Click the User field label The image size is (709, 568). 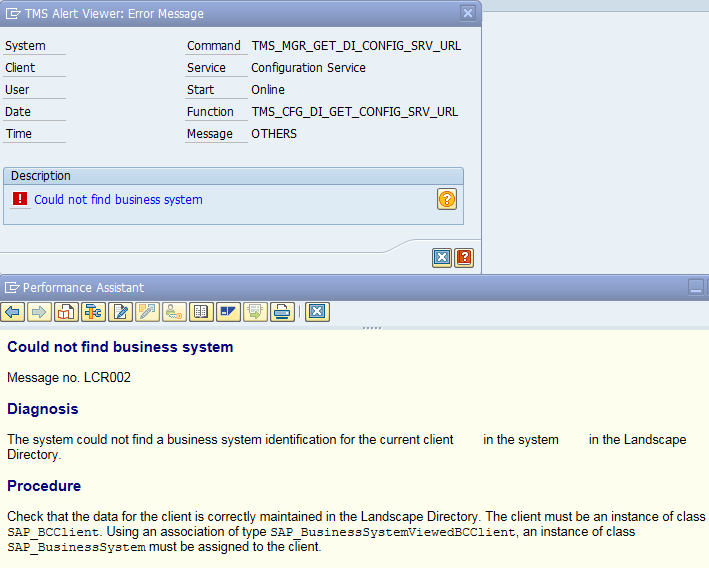pyautogui.click(x=17, y=90)
